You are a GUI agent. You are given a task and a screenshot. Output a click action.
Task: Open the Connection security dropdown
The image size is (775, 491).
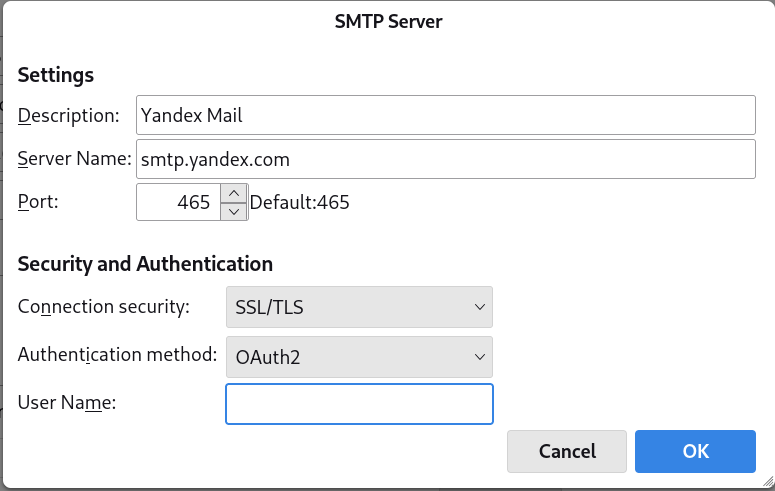(x=359, y=307)
